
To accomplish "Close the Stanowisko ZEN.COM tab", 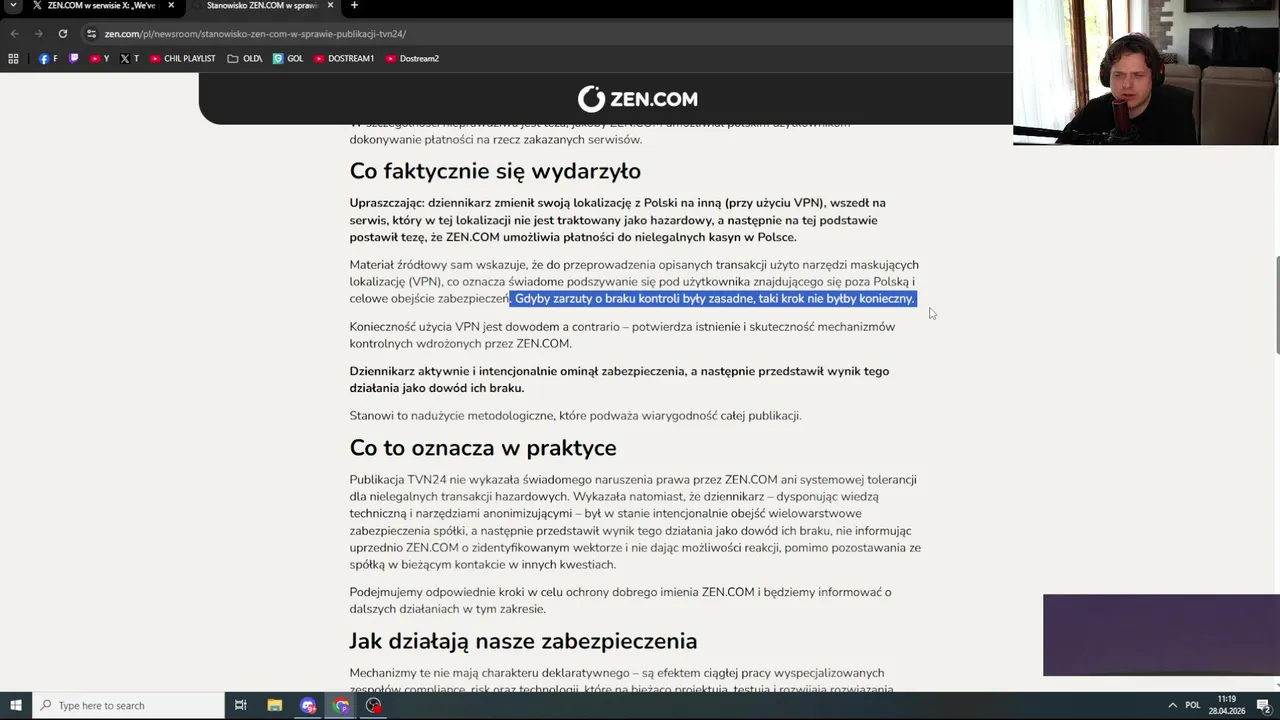I will [332, 6].
